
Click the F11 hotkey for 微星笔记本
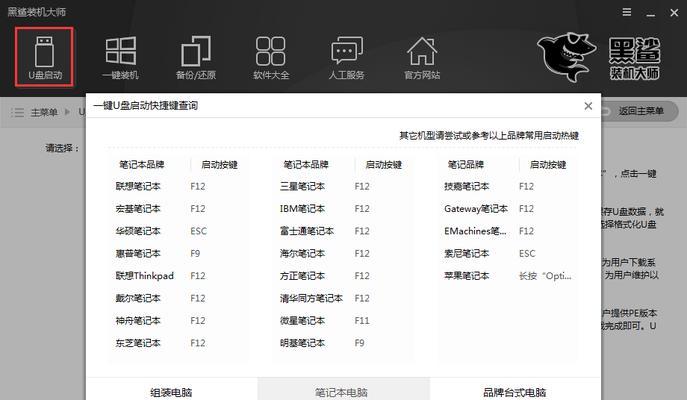(x=362, y=321)
